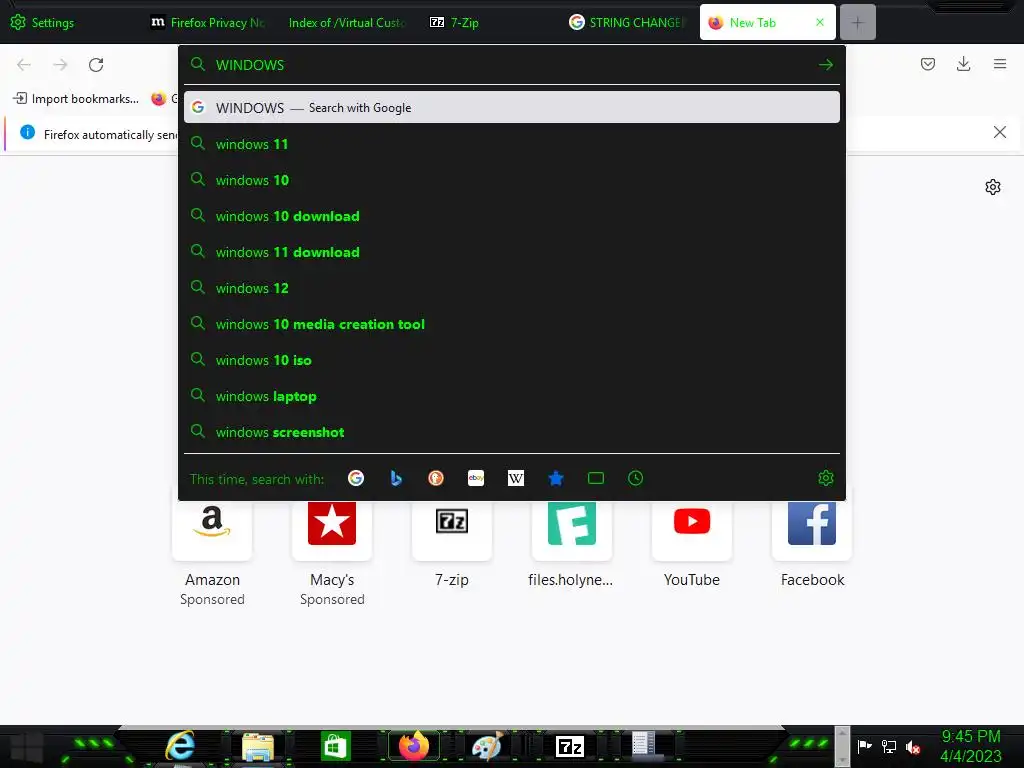
Task: Click the green go arrow in the address bar
Action: point(825,65)
